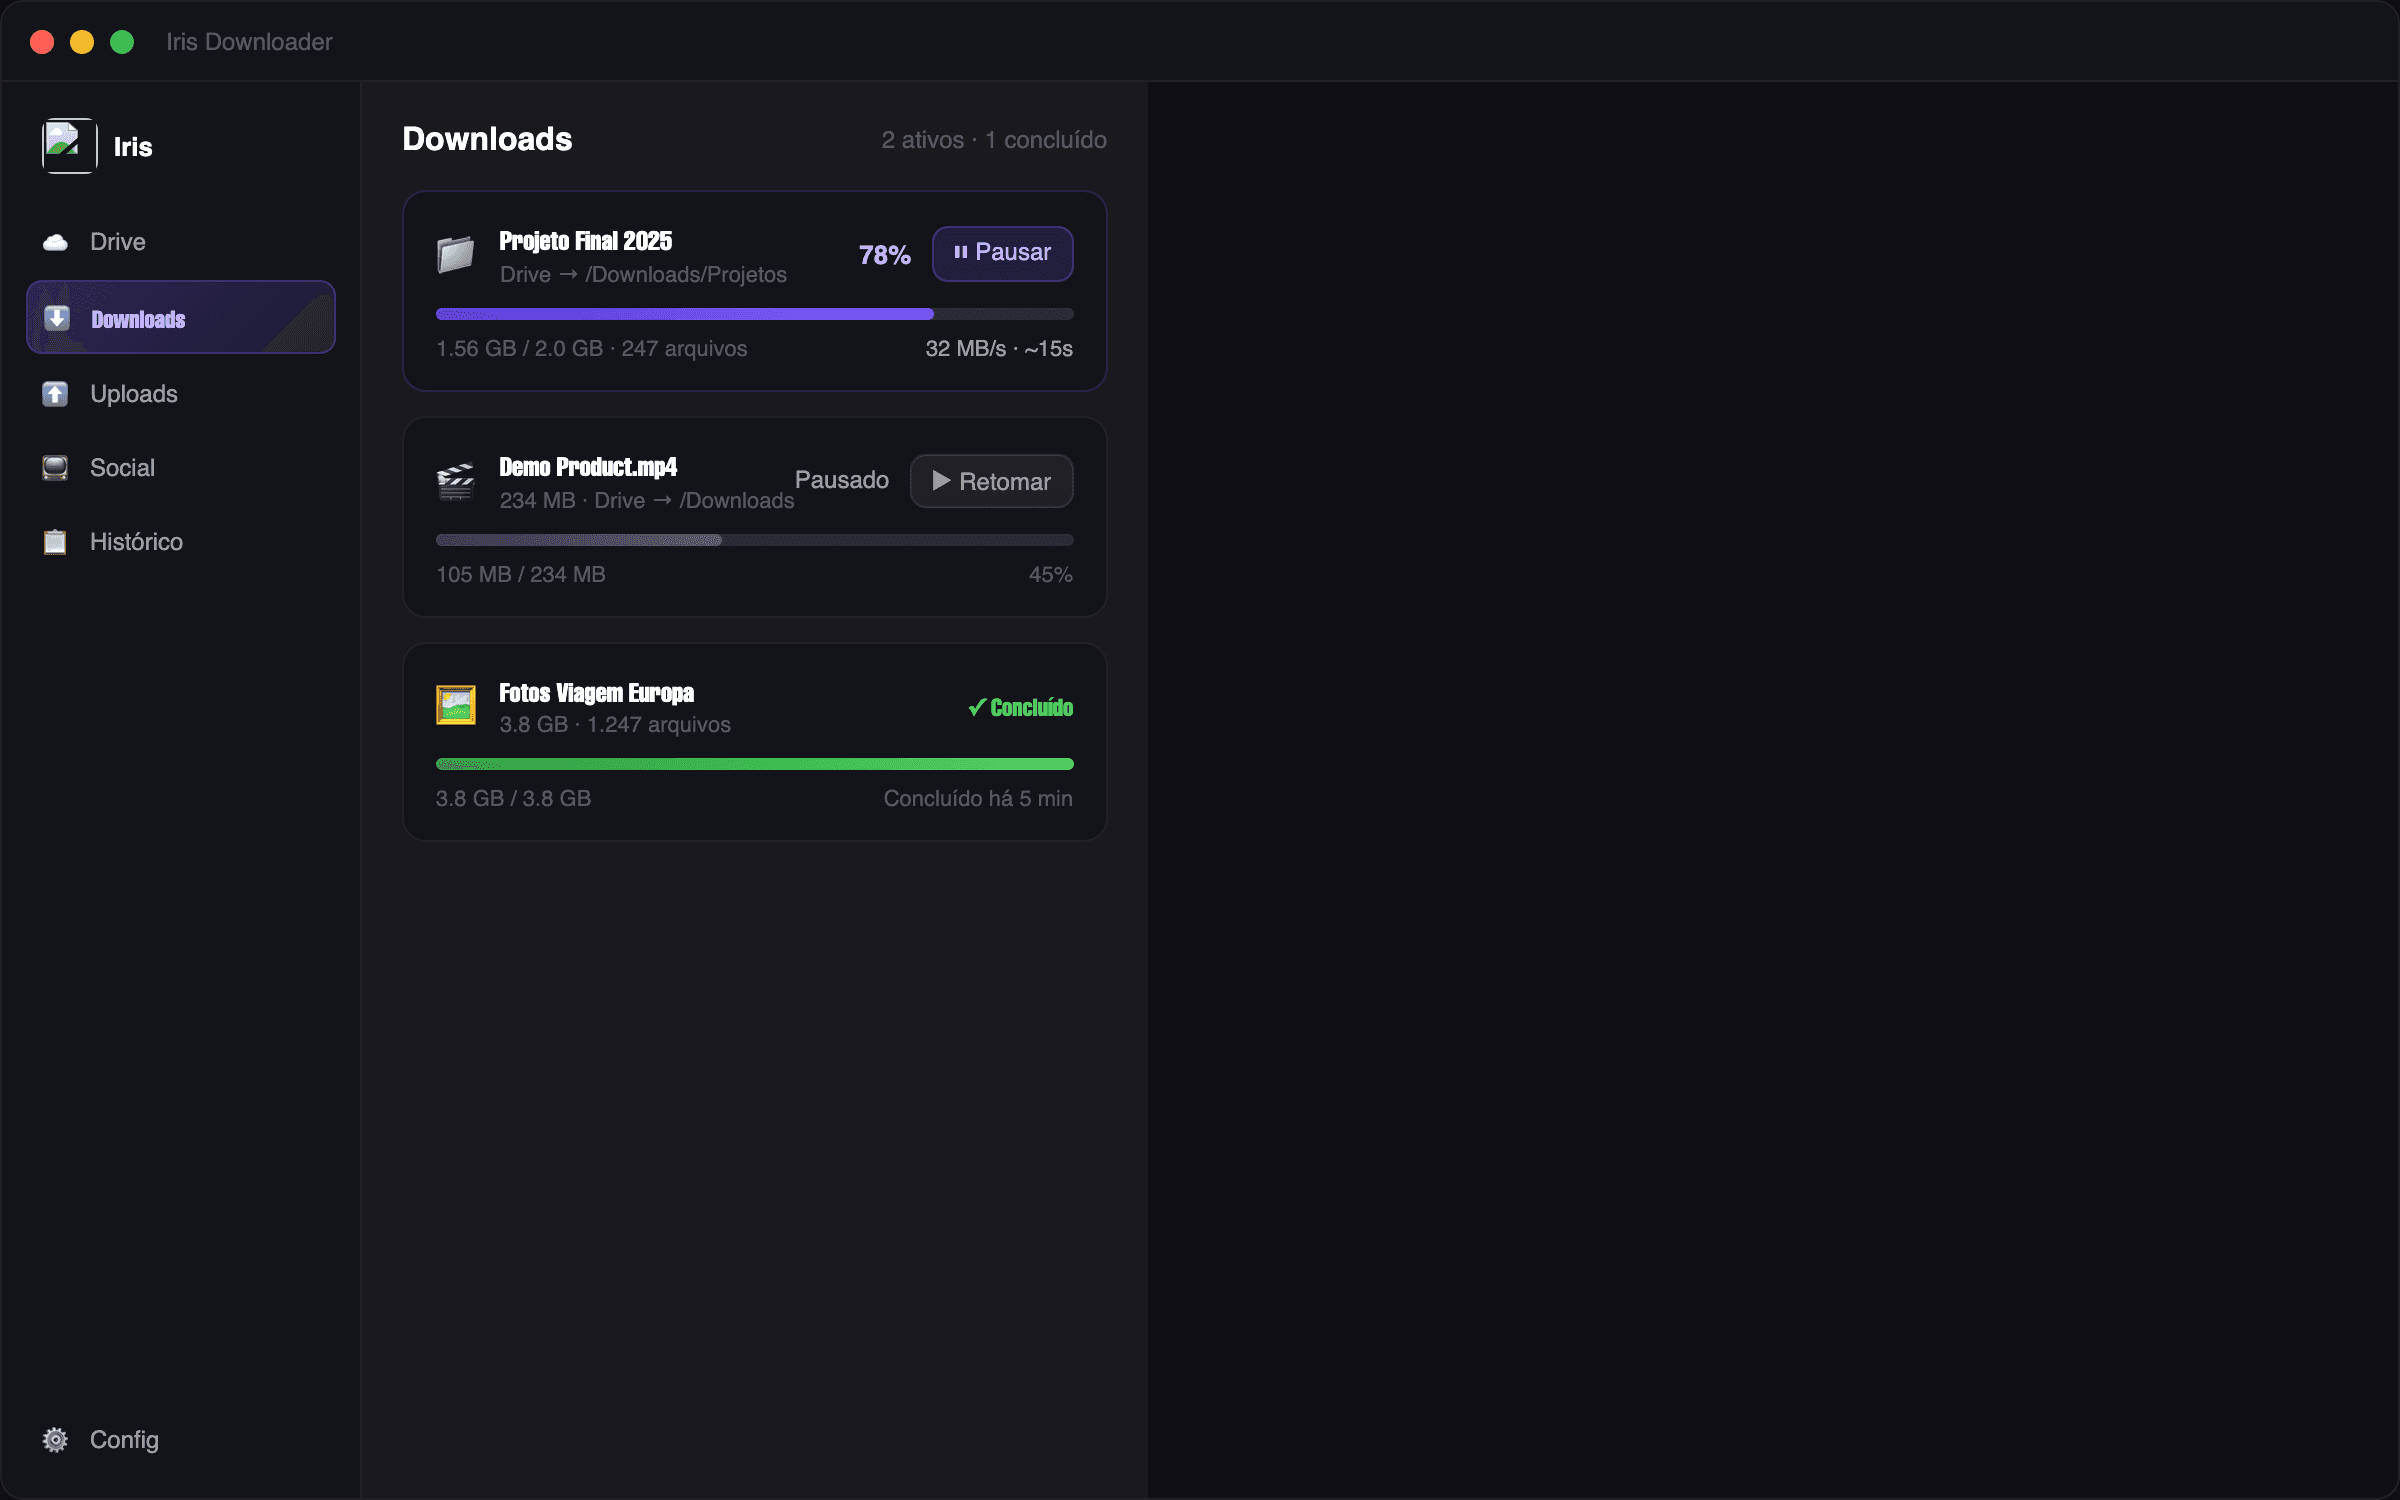2400x1500 pixels.
Task: Click the Fotos Viagem Europa progress bar
Action: point(755,764)
